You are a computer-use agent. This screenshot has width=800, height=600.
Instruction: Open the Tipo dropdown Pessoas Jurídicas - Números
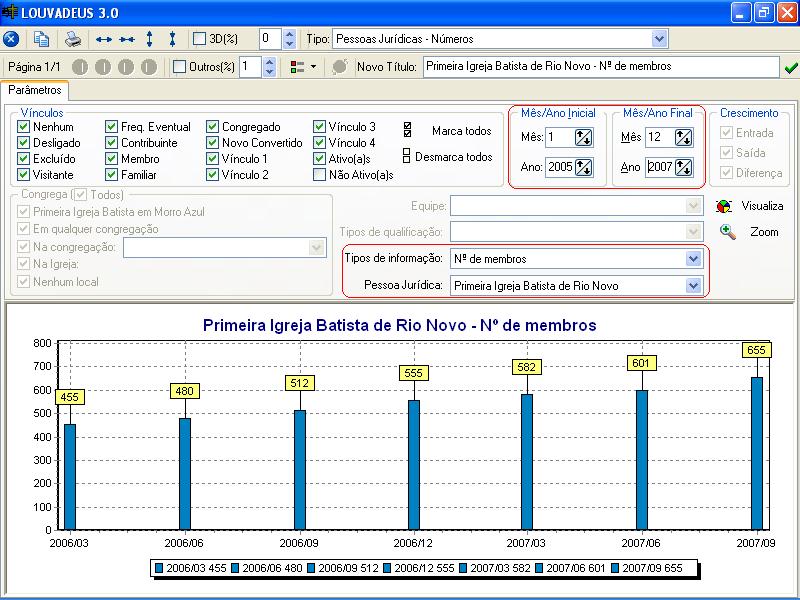point(659,39)
